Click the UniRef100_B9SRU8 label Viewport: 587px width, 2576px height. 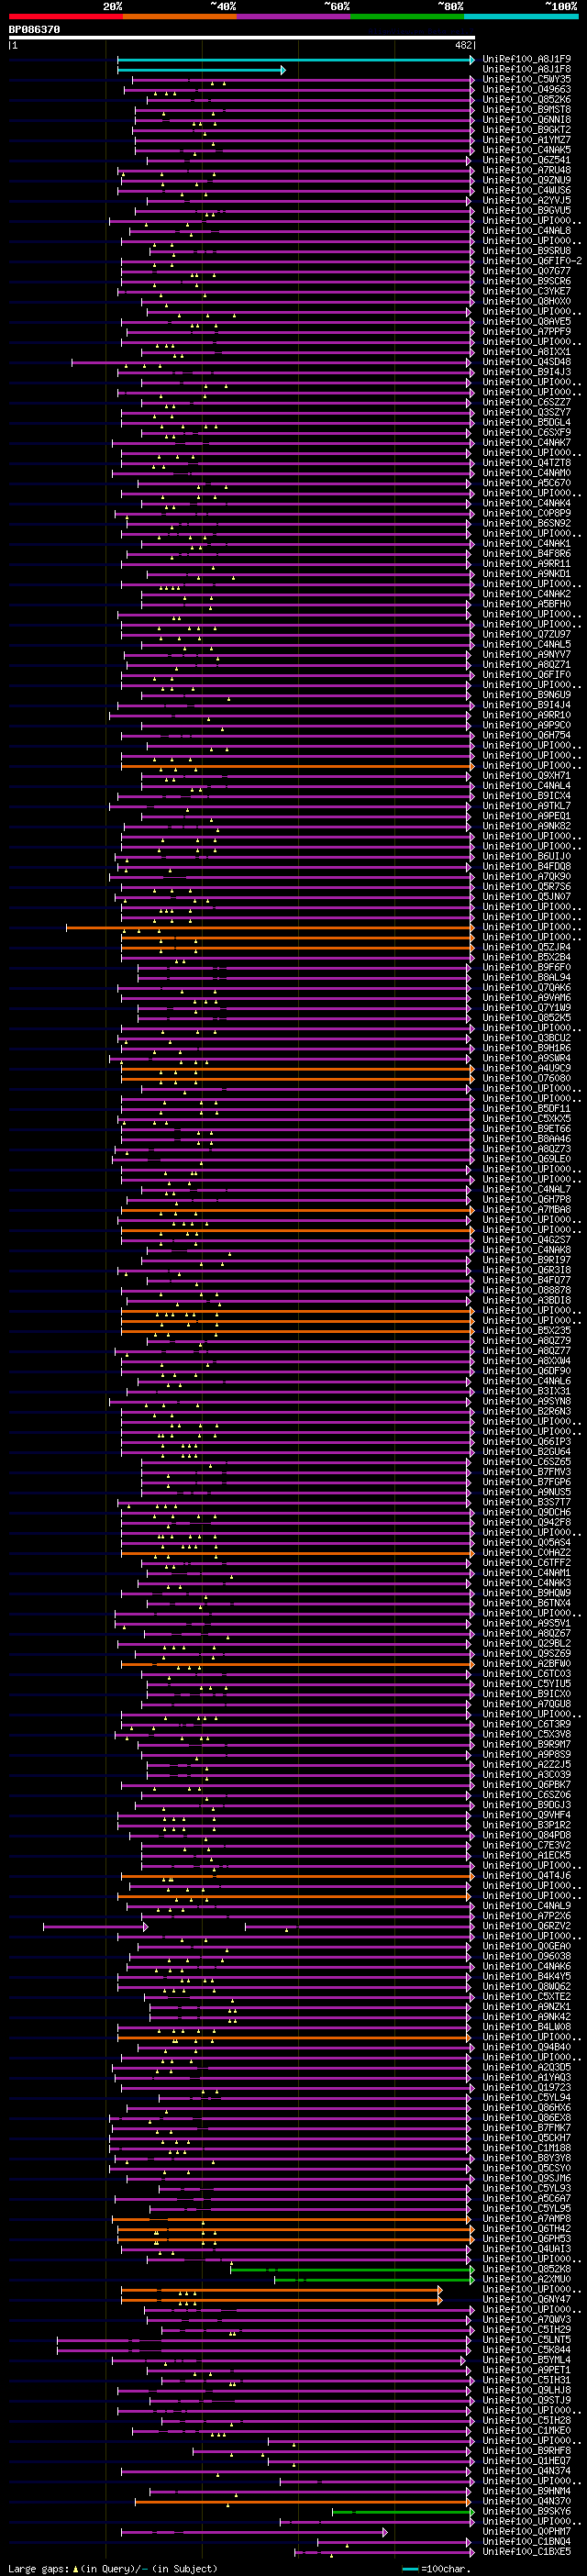[526, 250]
